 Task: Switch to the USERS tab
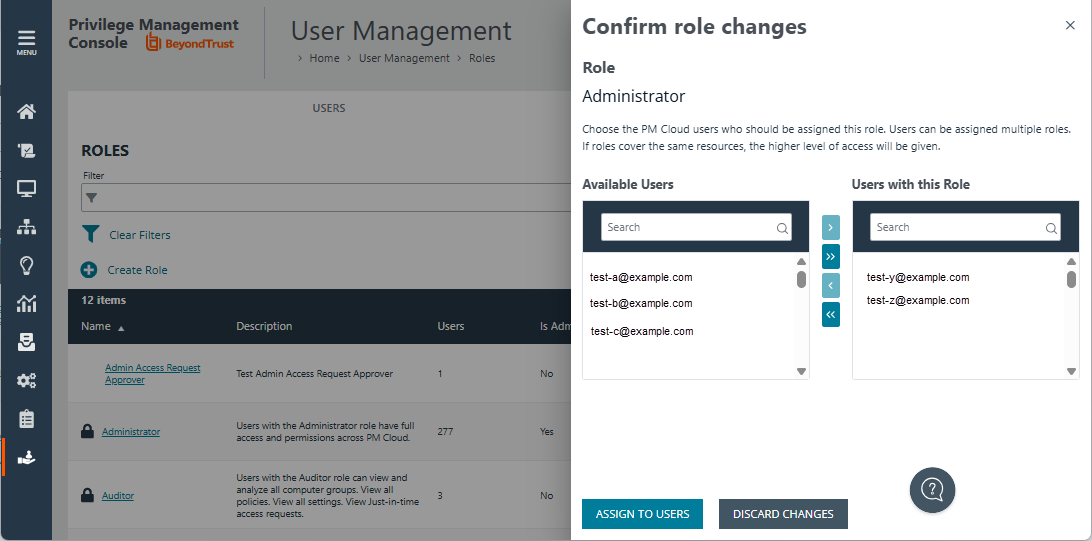(x=329, y=108)
